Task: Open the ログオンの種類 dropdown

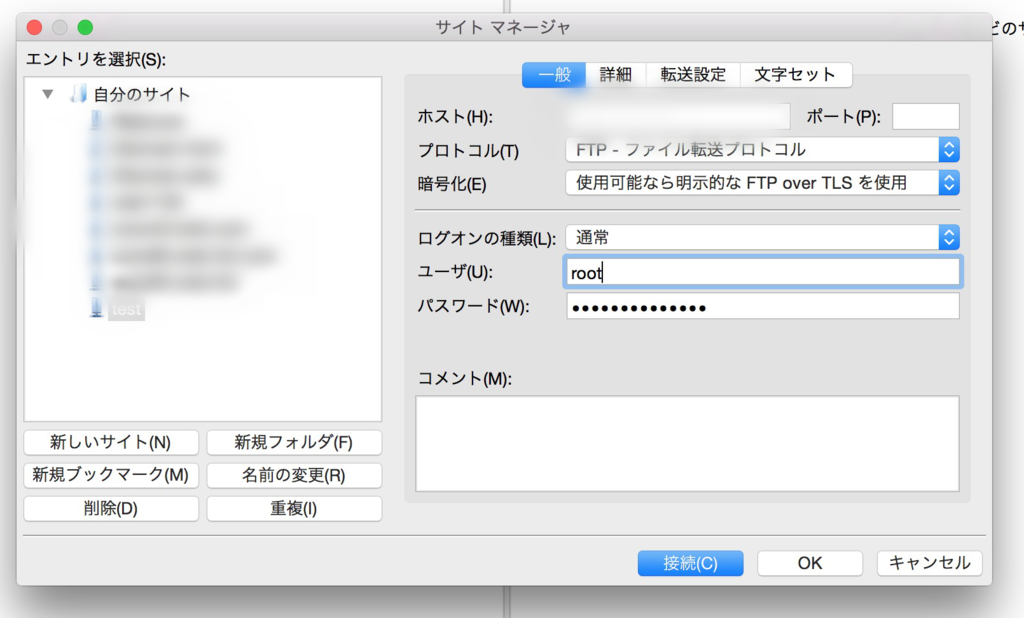Action: 762,238
